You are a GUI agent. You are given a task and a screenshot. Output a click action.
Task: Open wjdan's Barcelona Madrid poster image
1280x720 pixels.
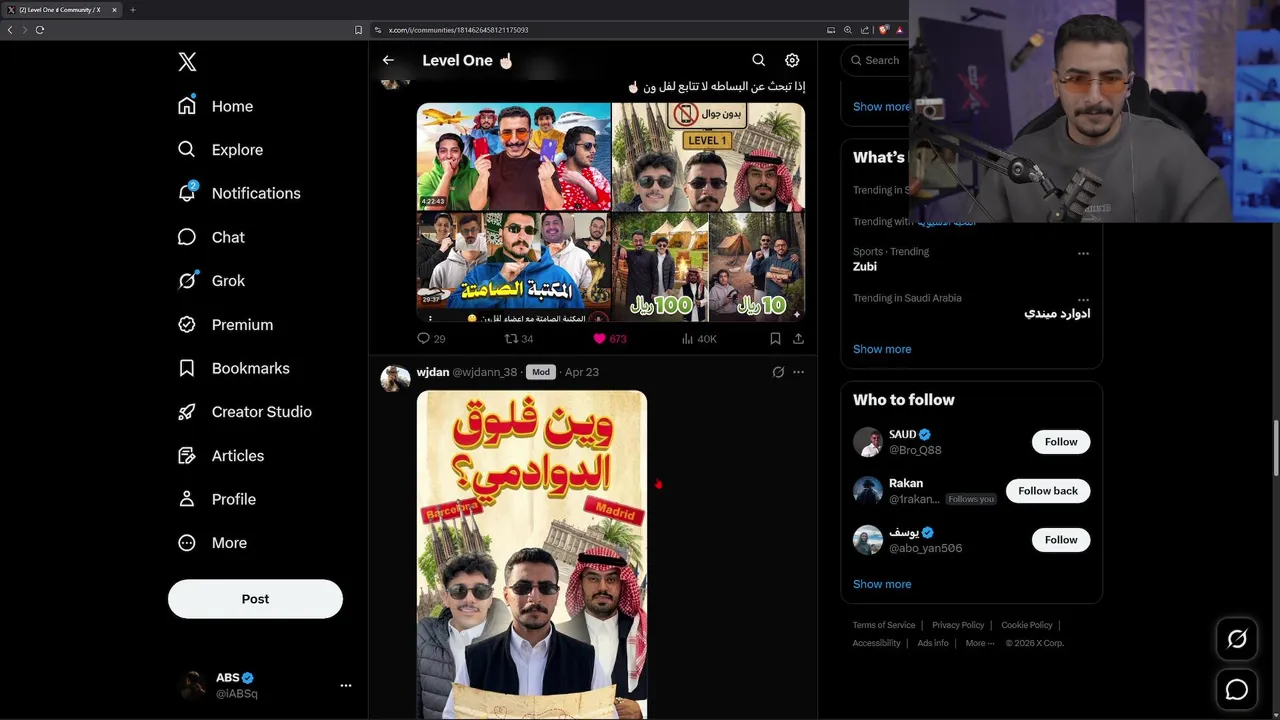point(532,554)
